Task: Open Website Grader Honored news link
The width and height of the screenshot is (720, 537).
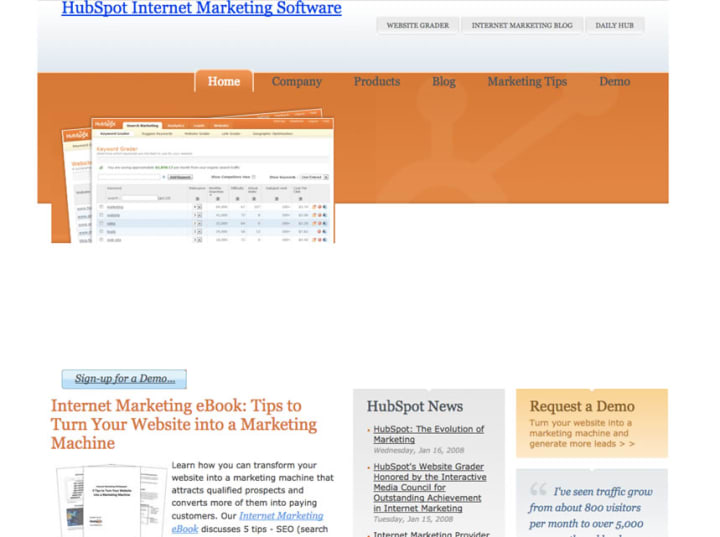Action: (430, 487)
